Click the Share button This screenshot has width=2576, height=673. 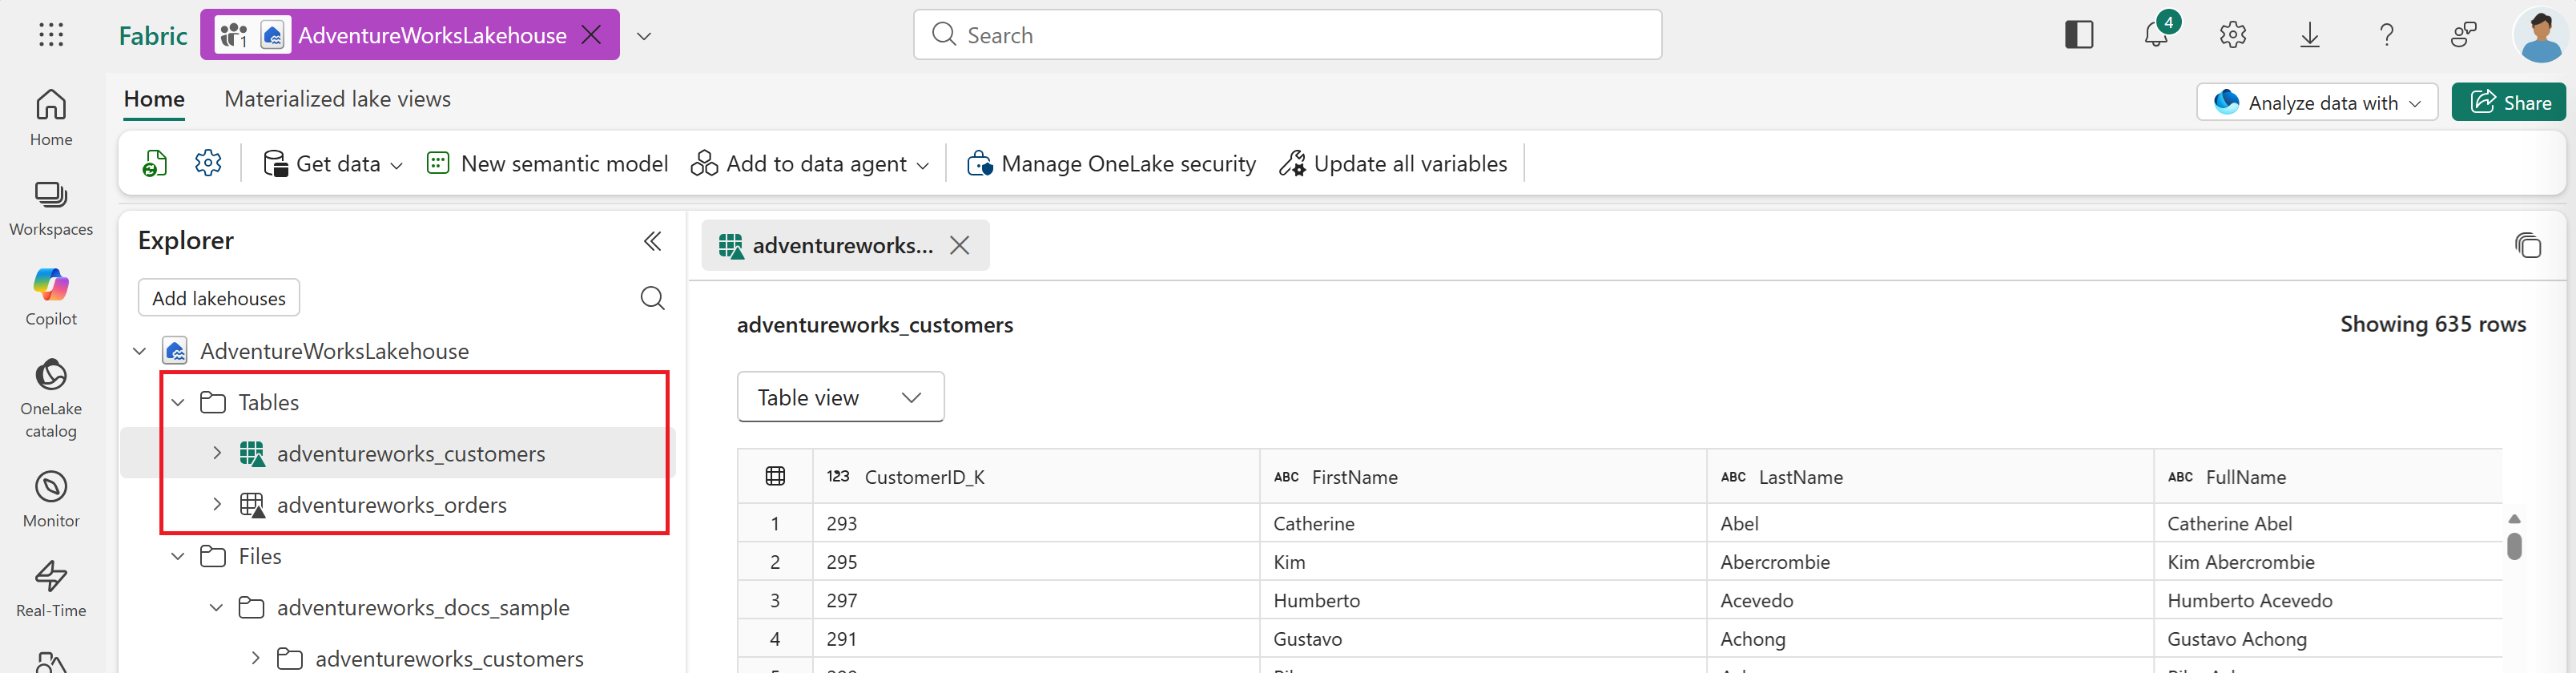pos(2509,103)
